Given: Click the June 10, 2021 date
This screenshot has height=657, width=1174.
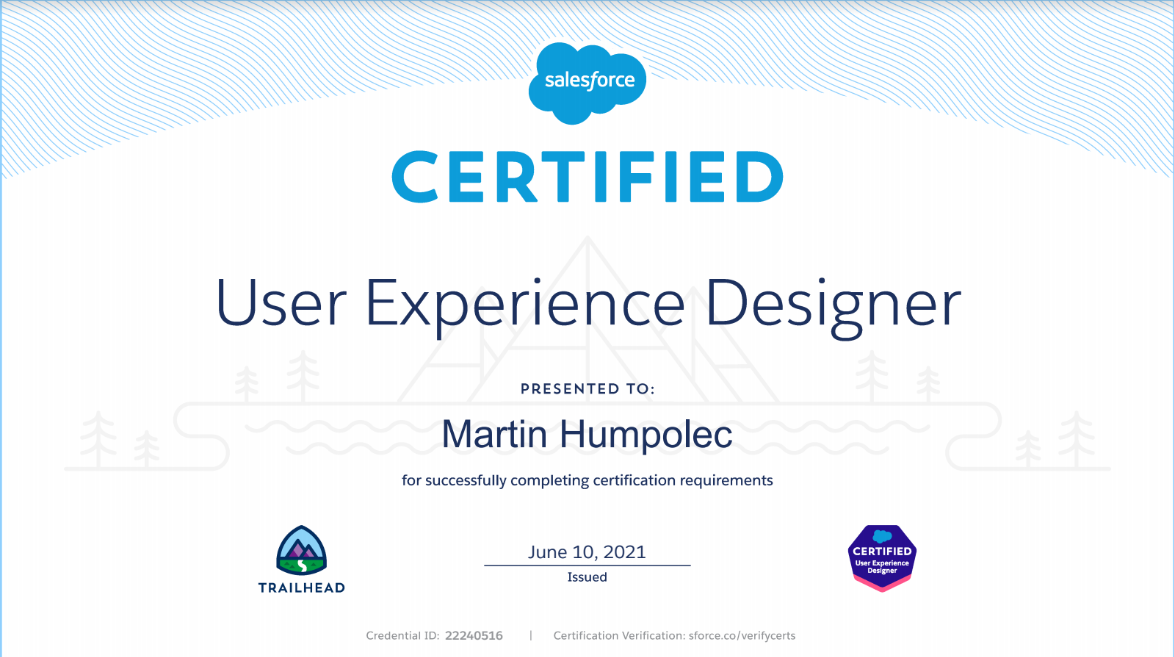Looking at the screenshot, I should 587,552.
